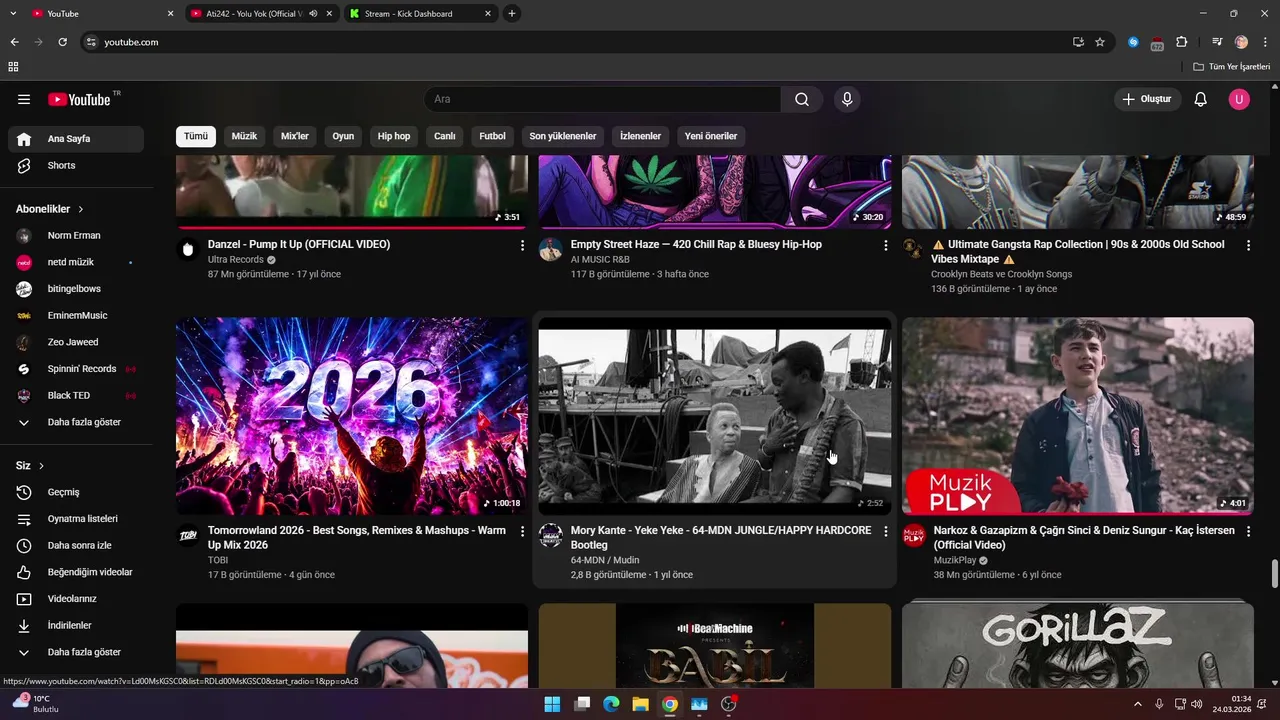Open File Explorer from taskbar
The image size is (1280, 720).
(x=640, y=704)
